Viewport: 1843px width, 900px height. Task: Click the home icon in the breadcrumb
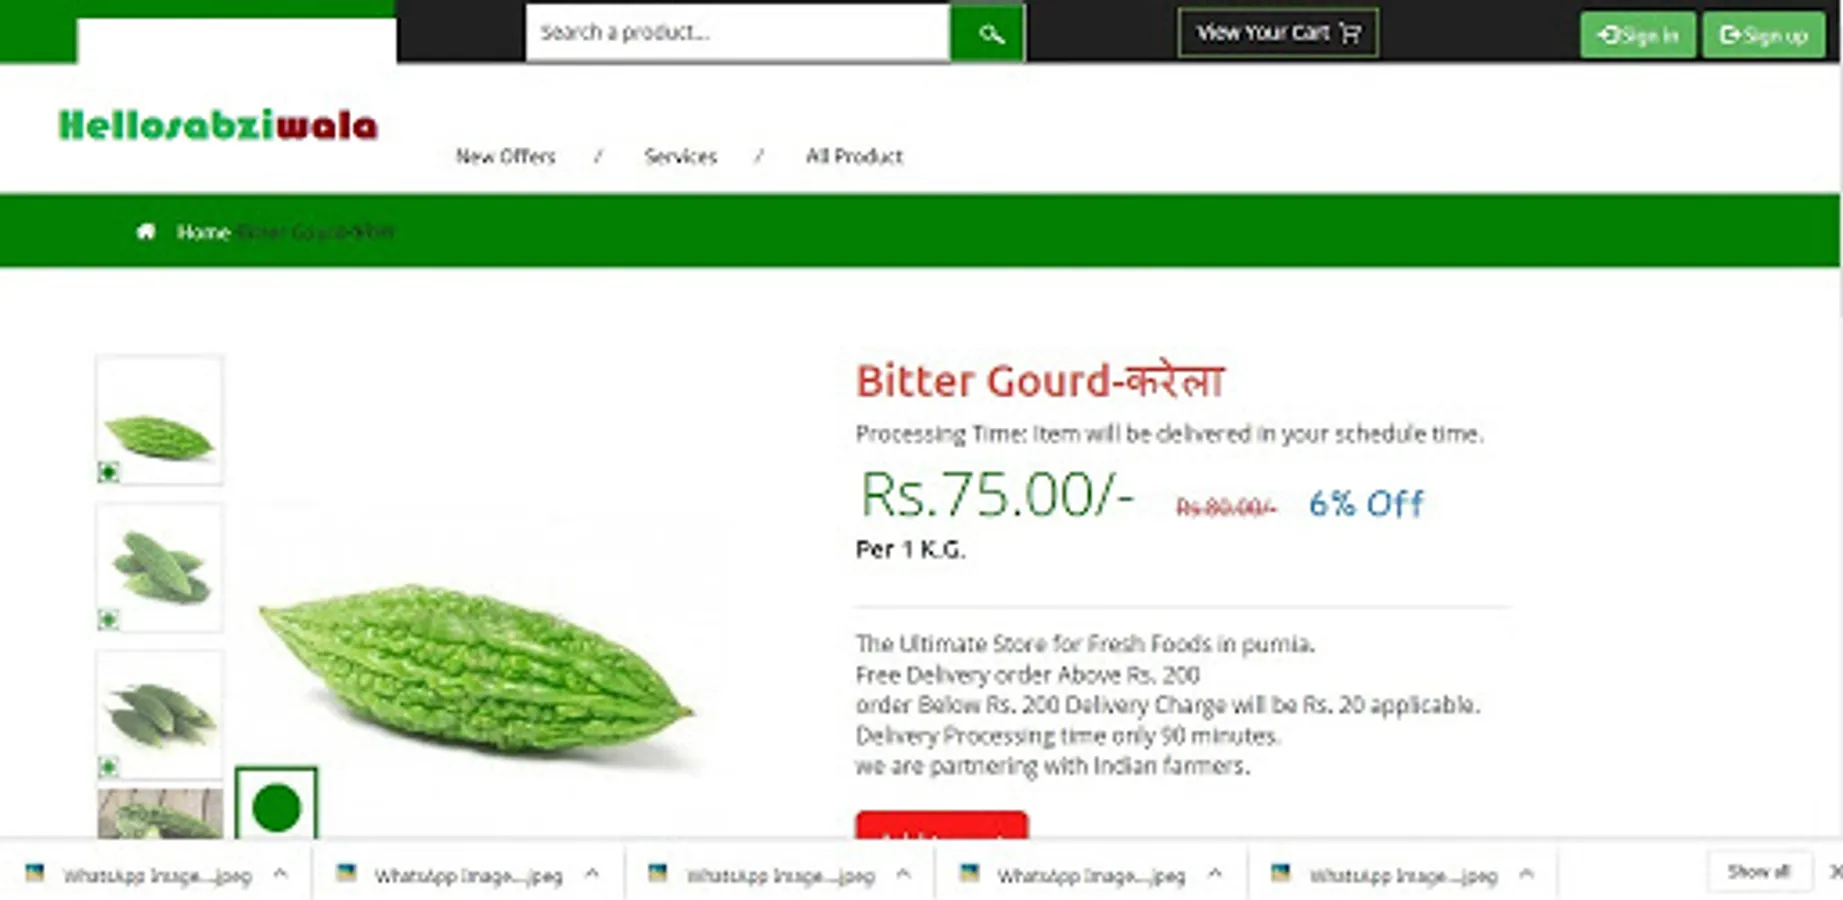146,232
